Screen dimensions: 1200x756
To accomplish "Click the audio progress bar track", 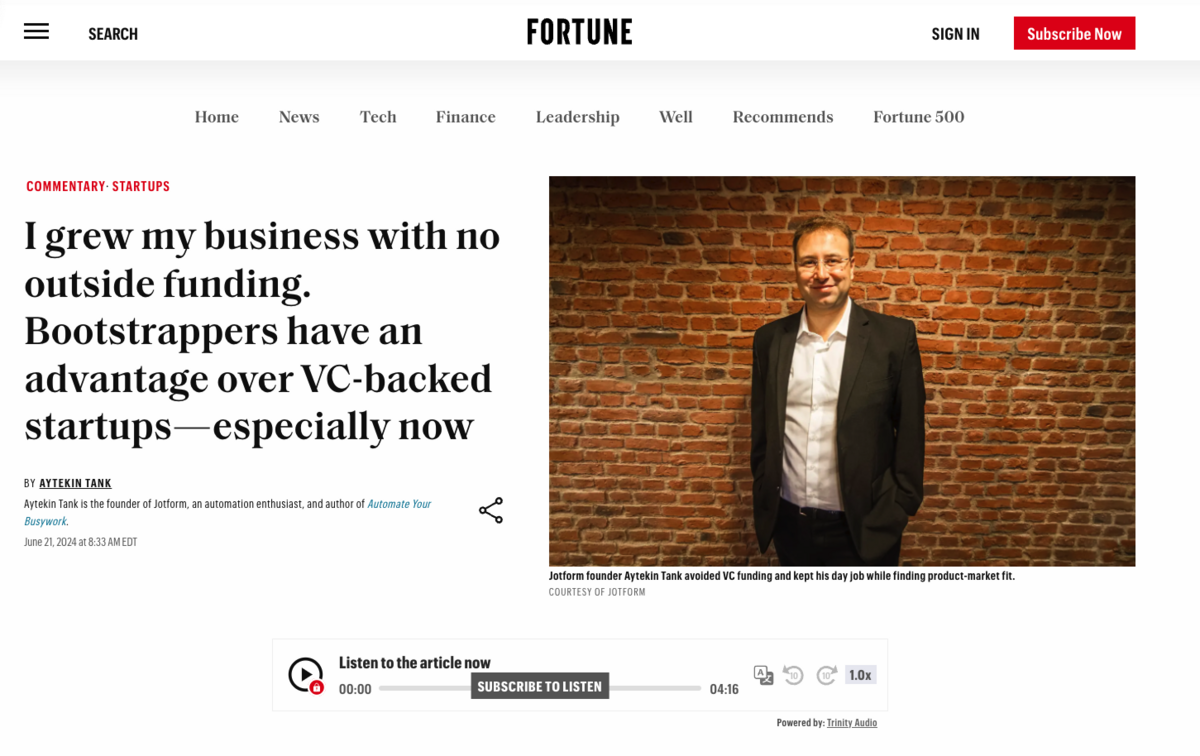I will (655, 688).
